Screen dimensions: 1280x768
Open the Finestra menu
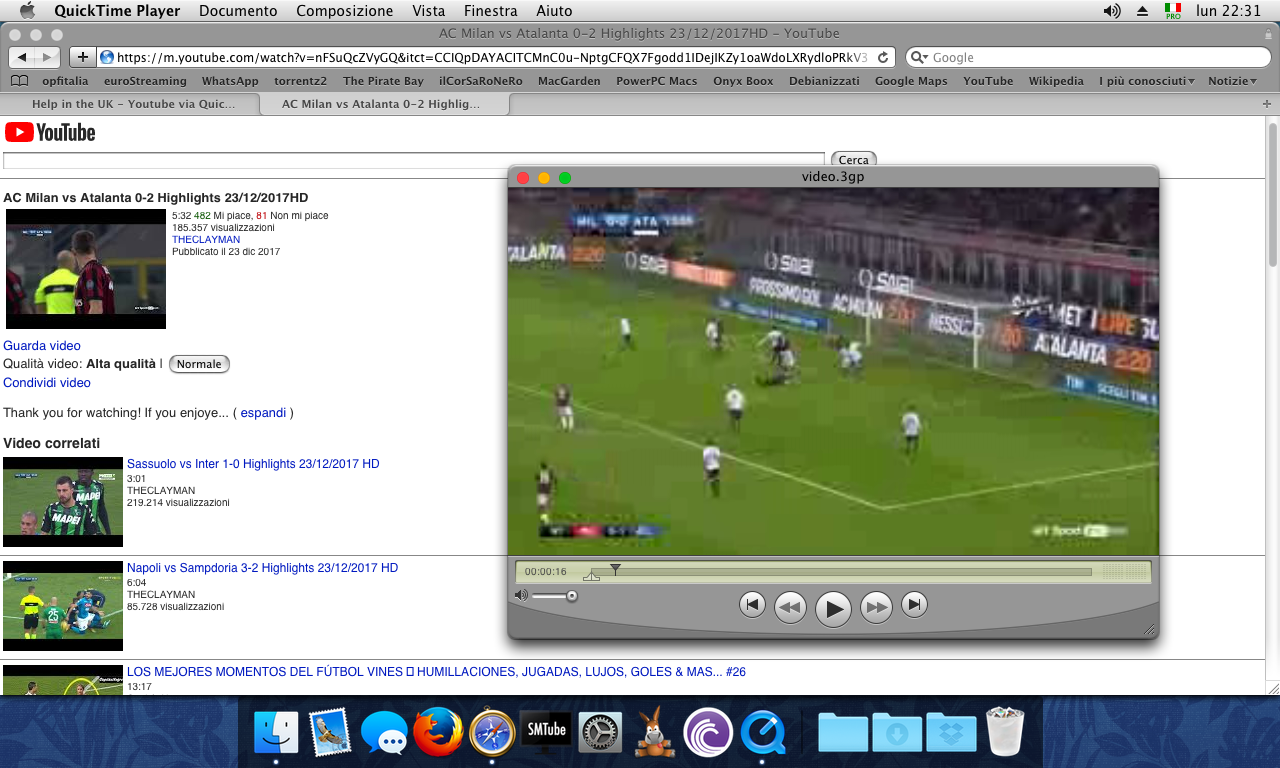click(491, 11)
